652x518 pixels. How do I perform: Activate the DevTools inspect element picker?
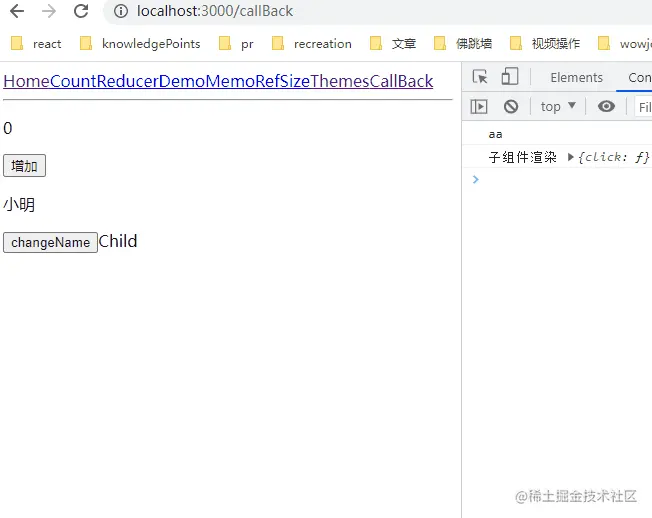[x=480, y=77]
